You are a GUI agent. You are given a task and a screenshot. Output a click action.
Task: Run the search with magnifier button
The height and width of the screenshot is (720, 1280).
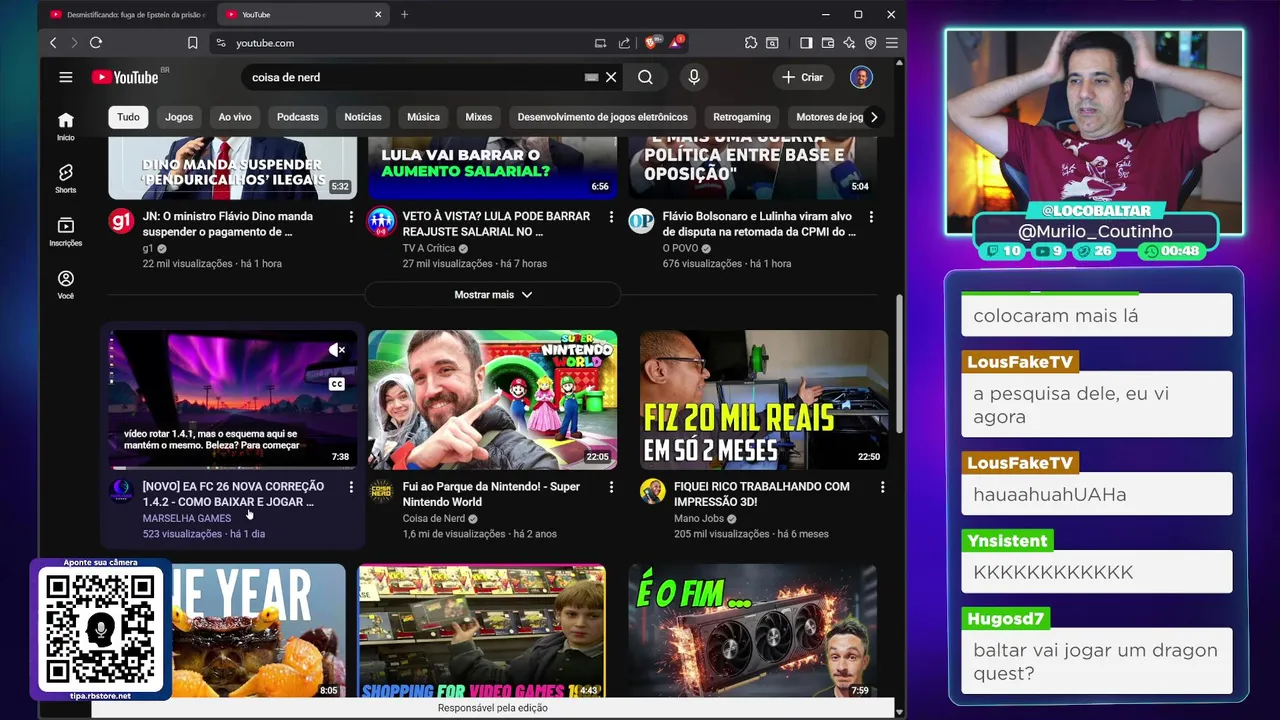coord(645,77)
